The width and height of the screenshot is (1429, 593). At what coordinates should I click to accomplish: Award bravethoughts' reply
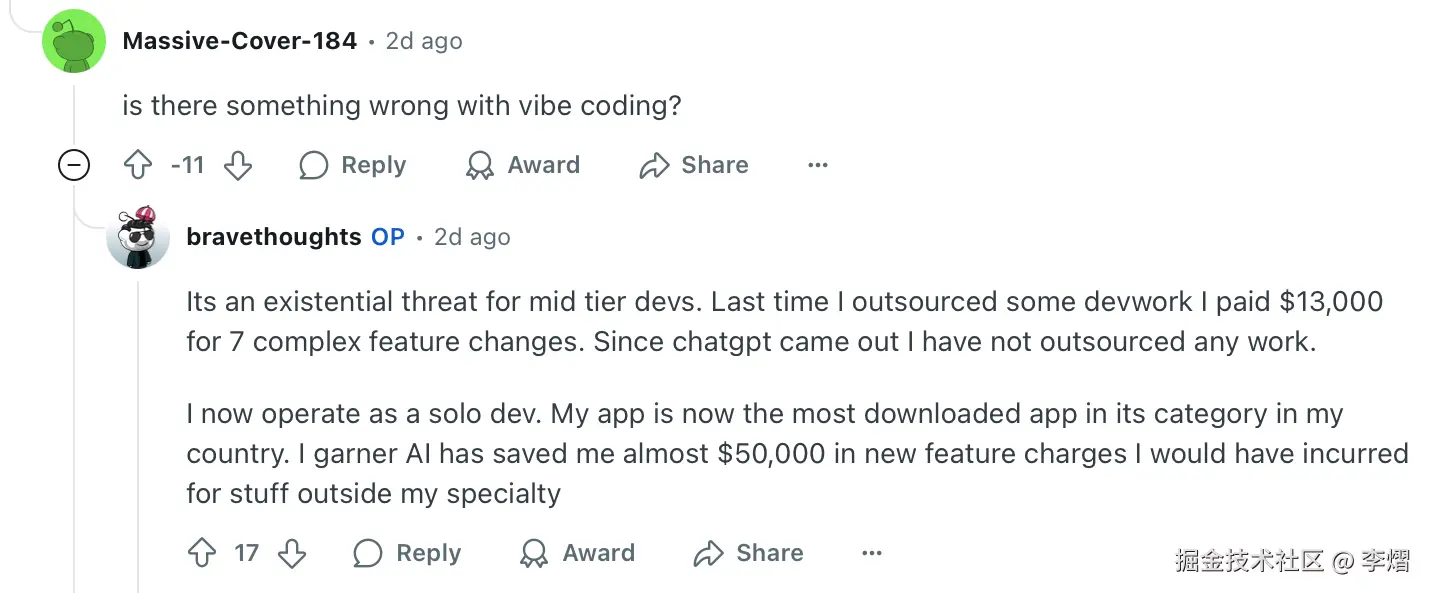578,553
